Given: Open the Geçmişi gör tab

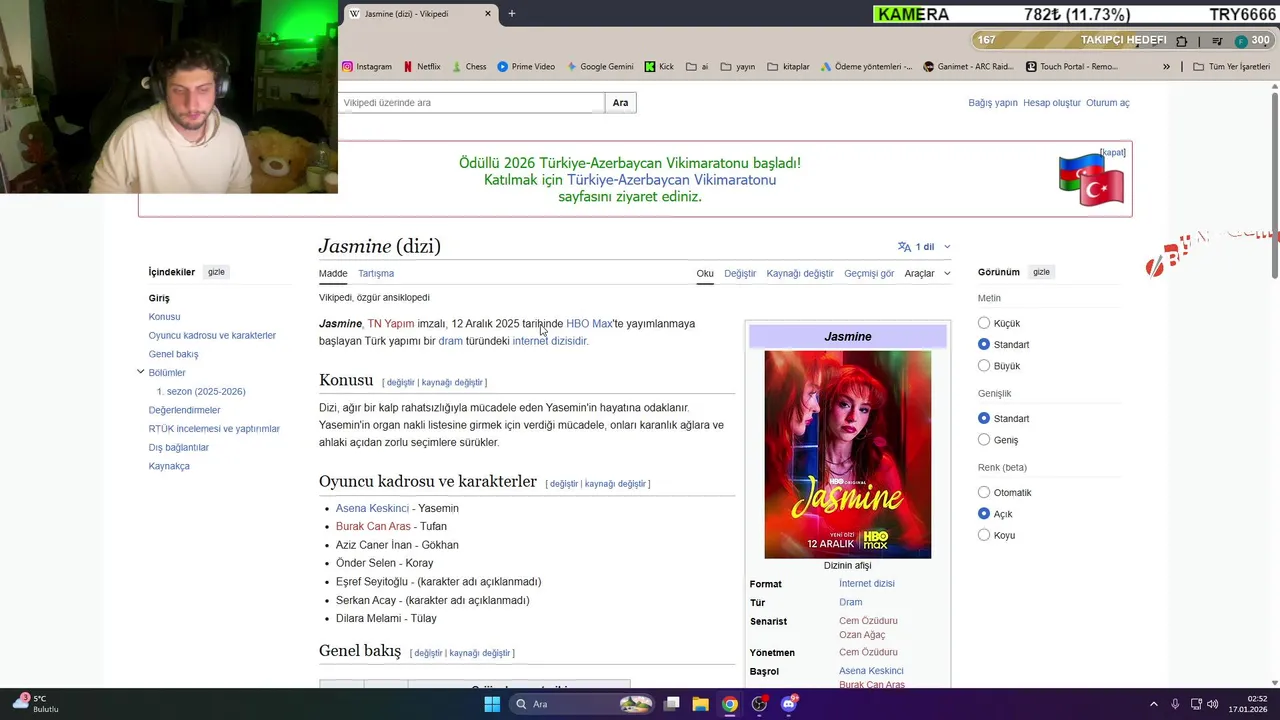Looking at the screenshot, I should point(869,273).
